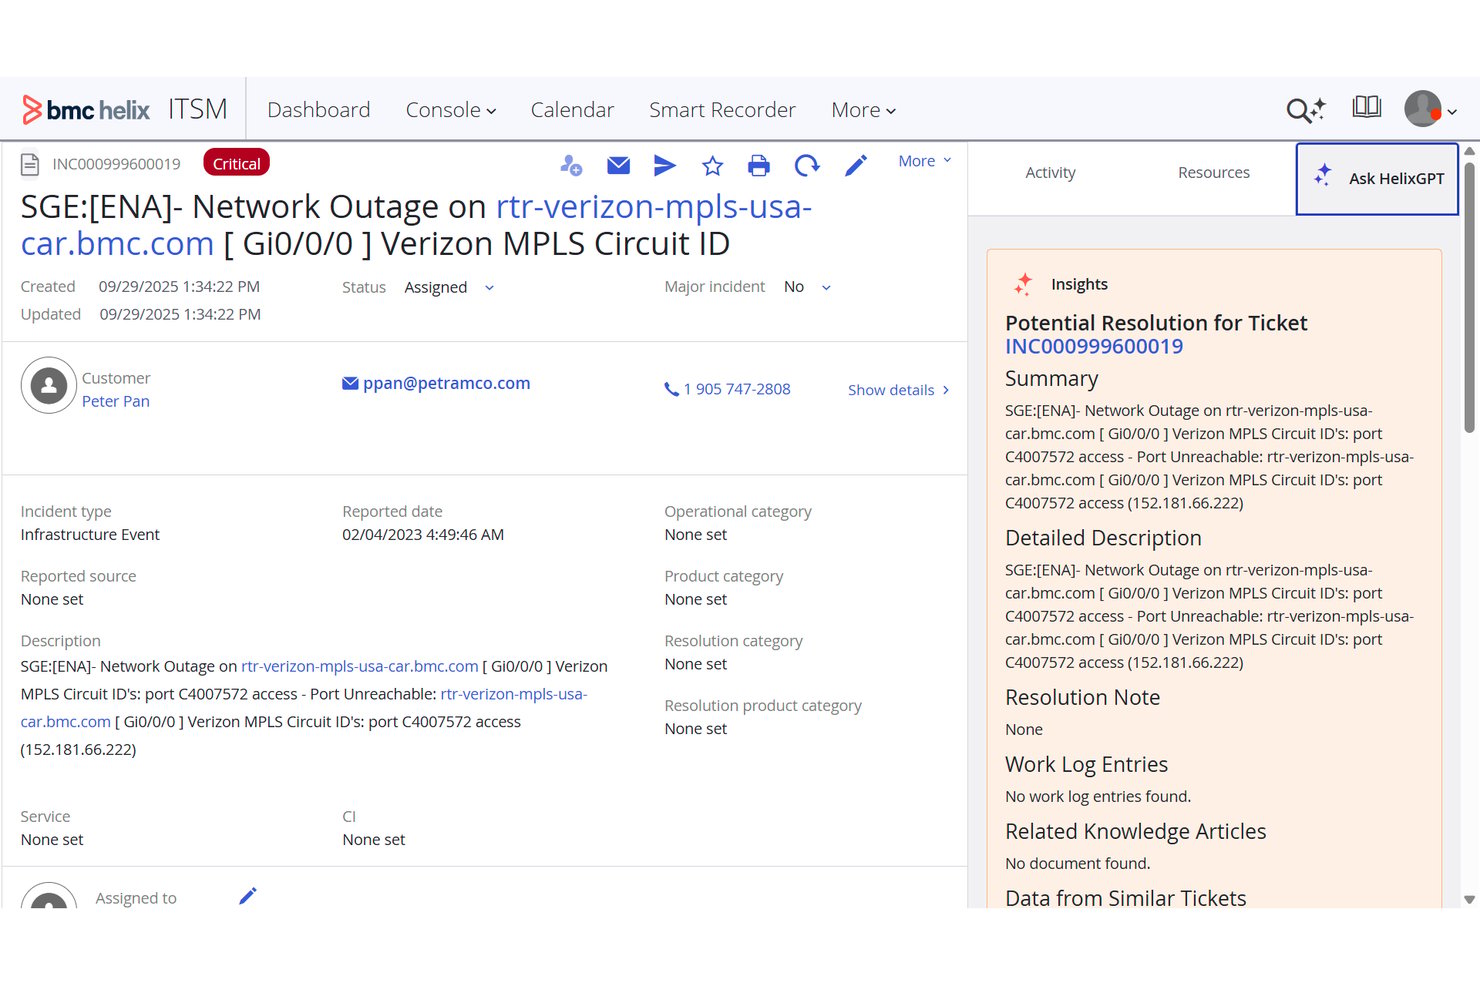Edit the ticket using the pencil icon
The image size is (1480, 987).
(856, 165)
